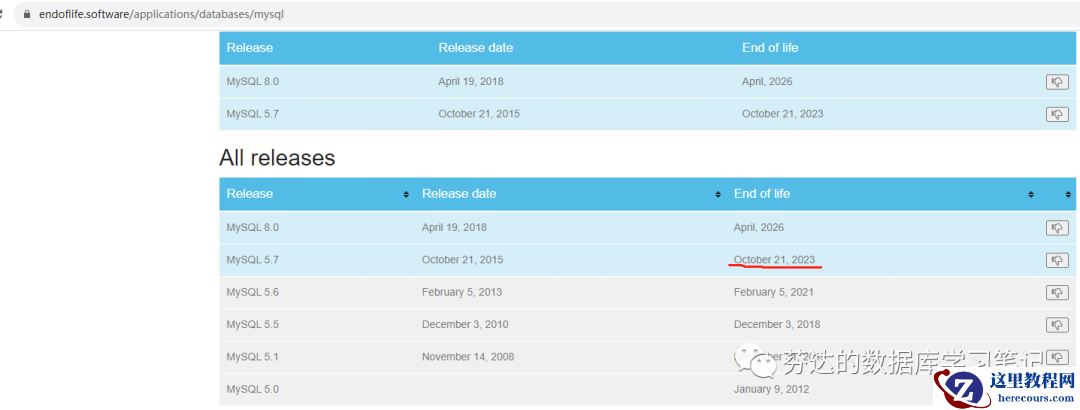Sort All releases by the Release column arrow
This screenshot has height=410, width=1080.
tap(406, 194)
